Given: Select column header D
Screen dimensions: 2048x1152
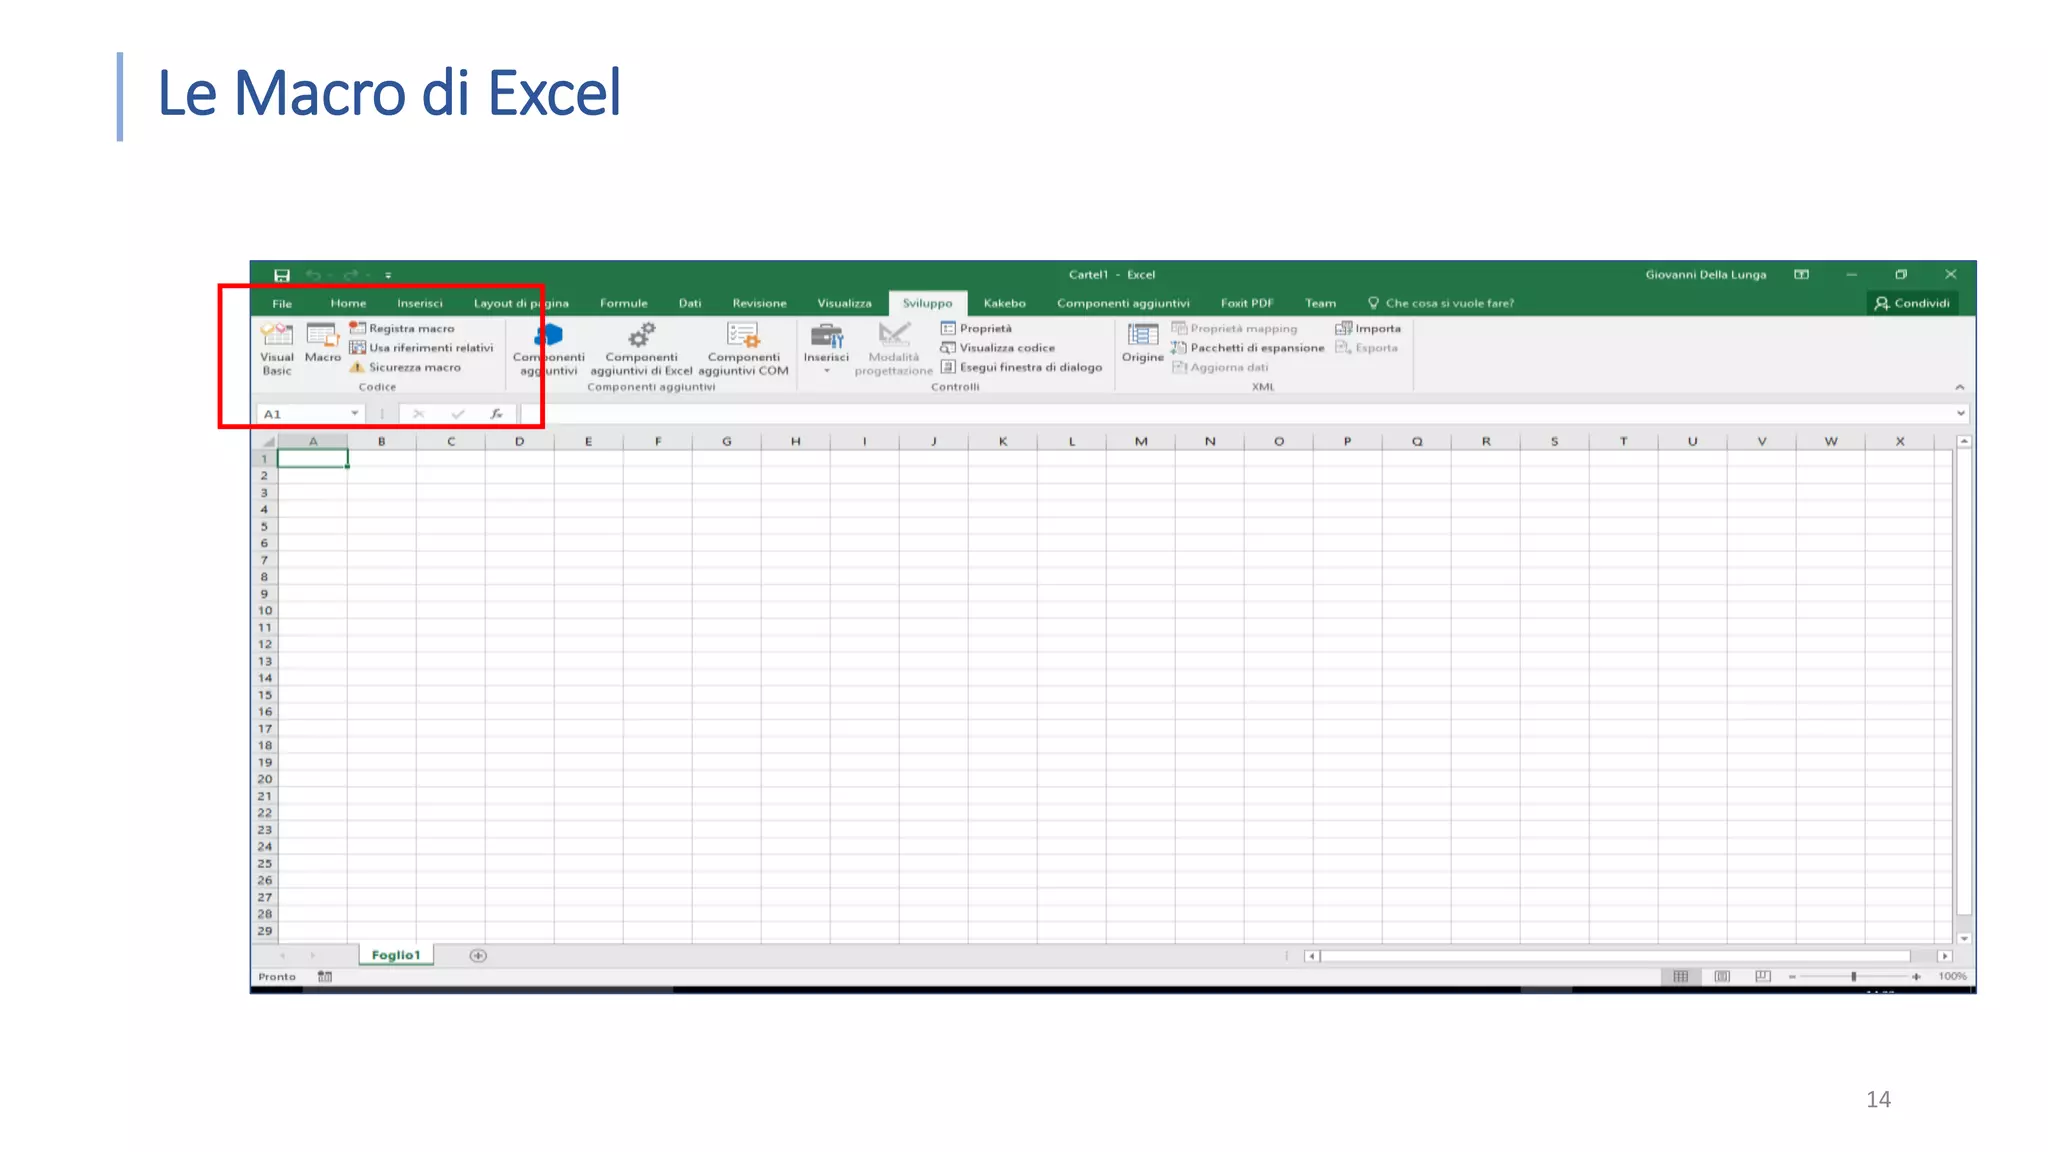Looking at the screenshot, I should tap(519, 441).
